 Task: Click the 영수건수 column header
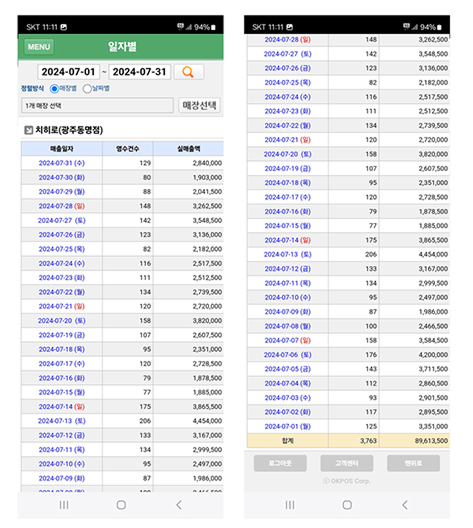pos(128,148)
